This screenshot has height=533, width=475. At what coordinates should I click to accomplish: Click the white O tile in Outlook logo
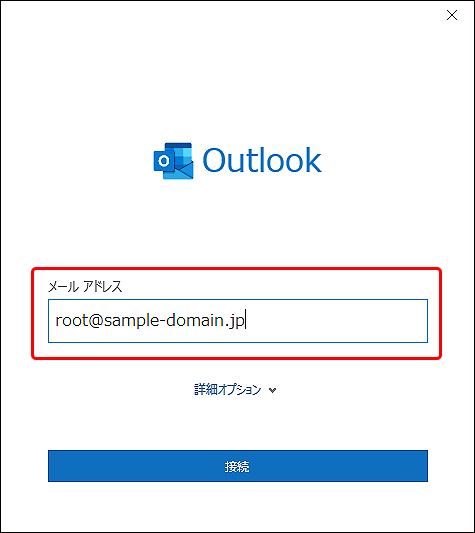[164, 161]
